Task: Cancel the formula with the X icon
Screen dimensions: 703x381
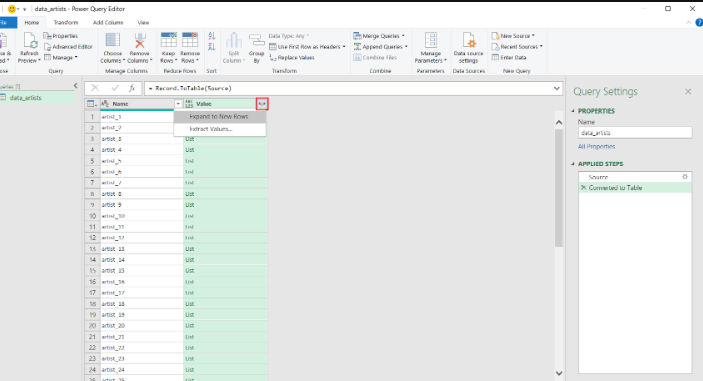Action: [x=95, y=88]
